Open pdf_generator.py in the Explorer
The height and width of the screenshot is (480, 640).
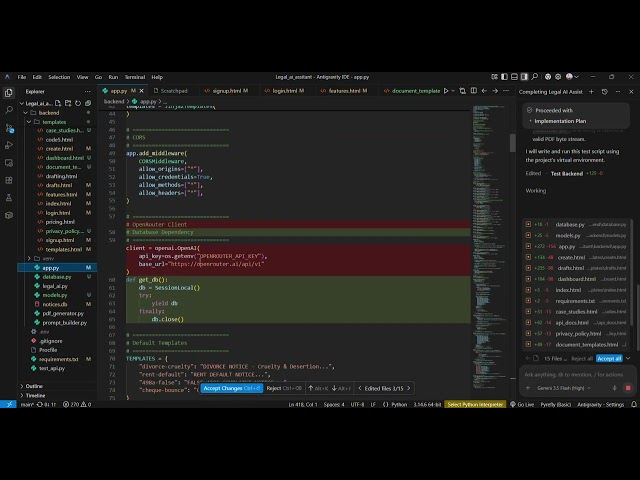pyautogui.click(x=63, y=313)
